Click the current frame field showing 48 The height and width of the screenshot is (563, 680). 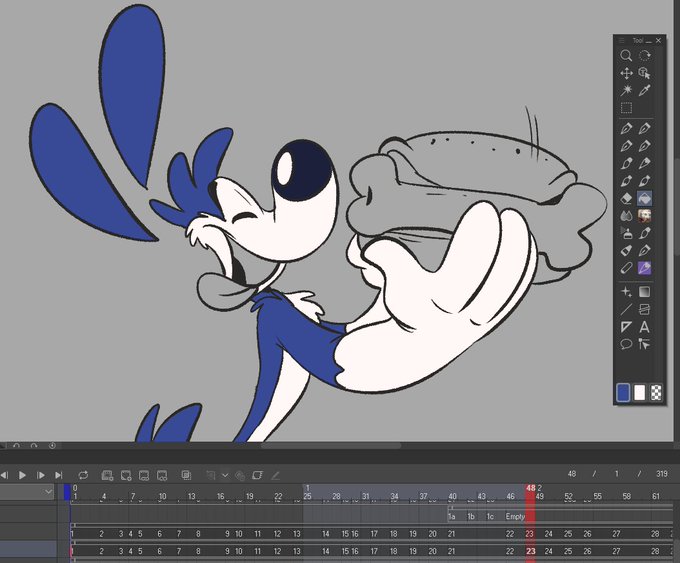pos(572,474)
